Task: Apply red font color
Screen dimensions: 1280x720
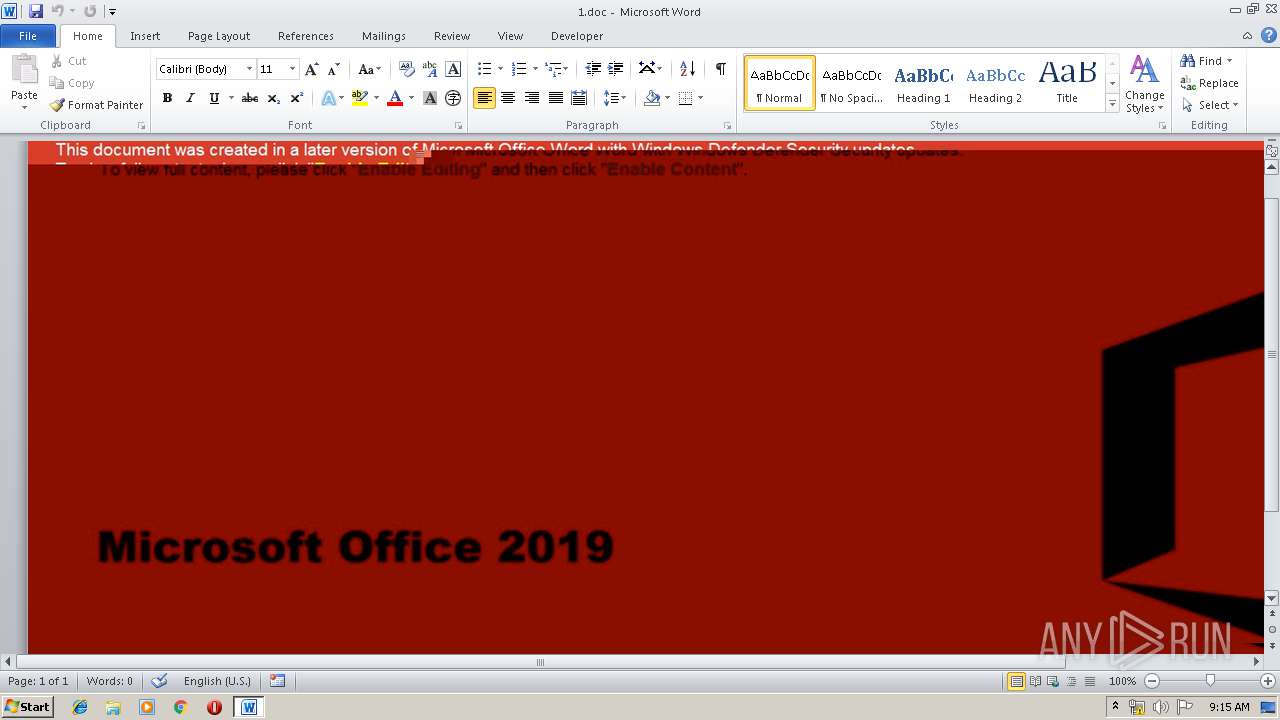Action: point(395,98)
